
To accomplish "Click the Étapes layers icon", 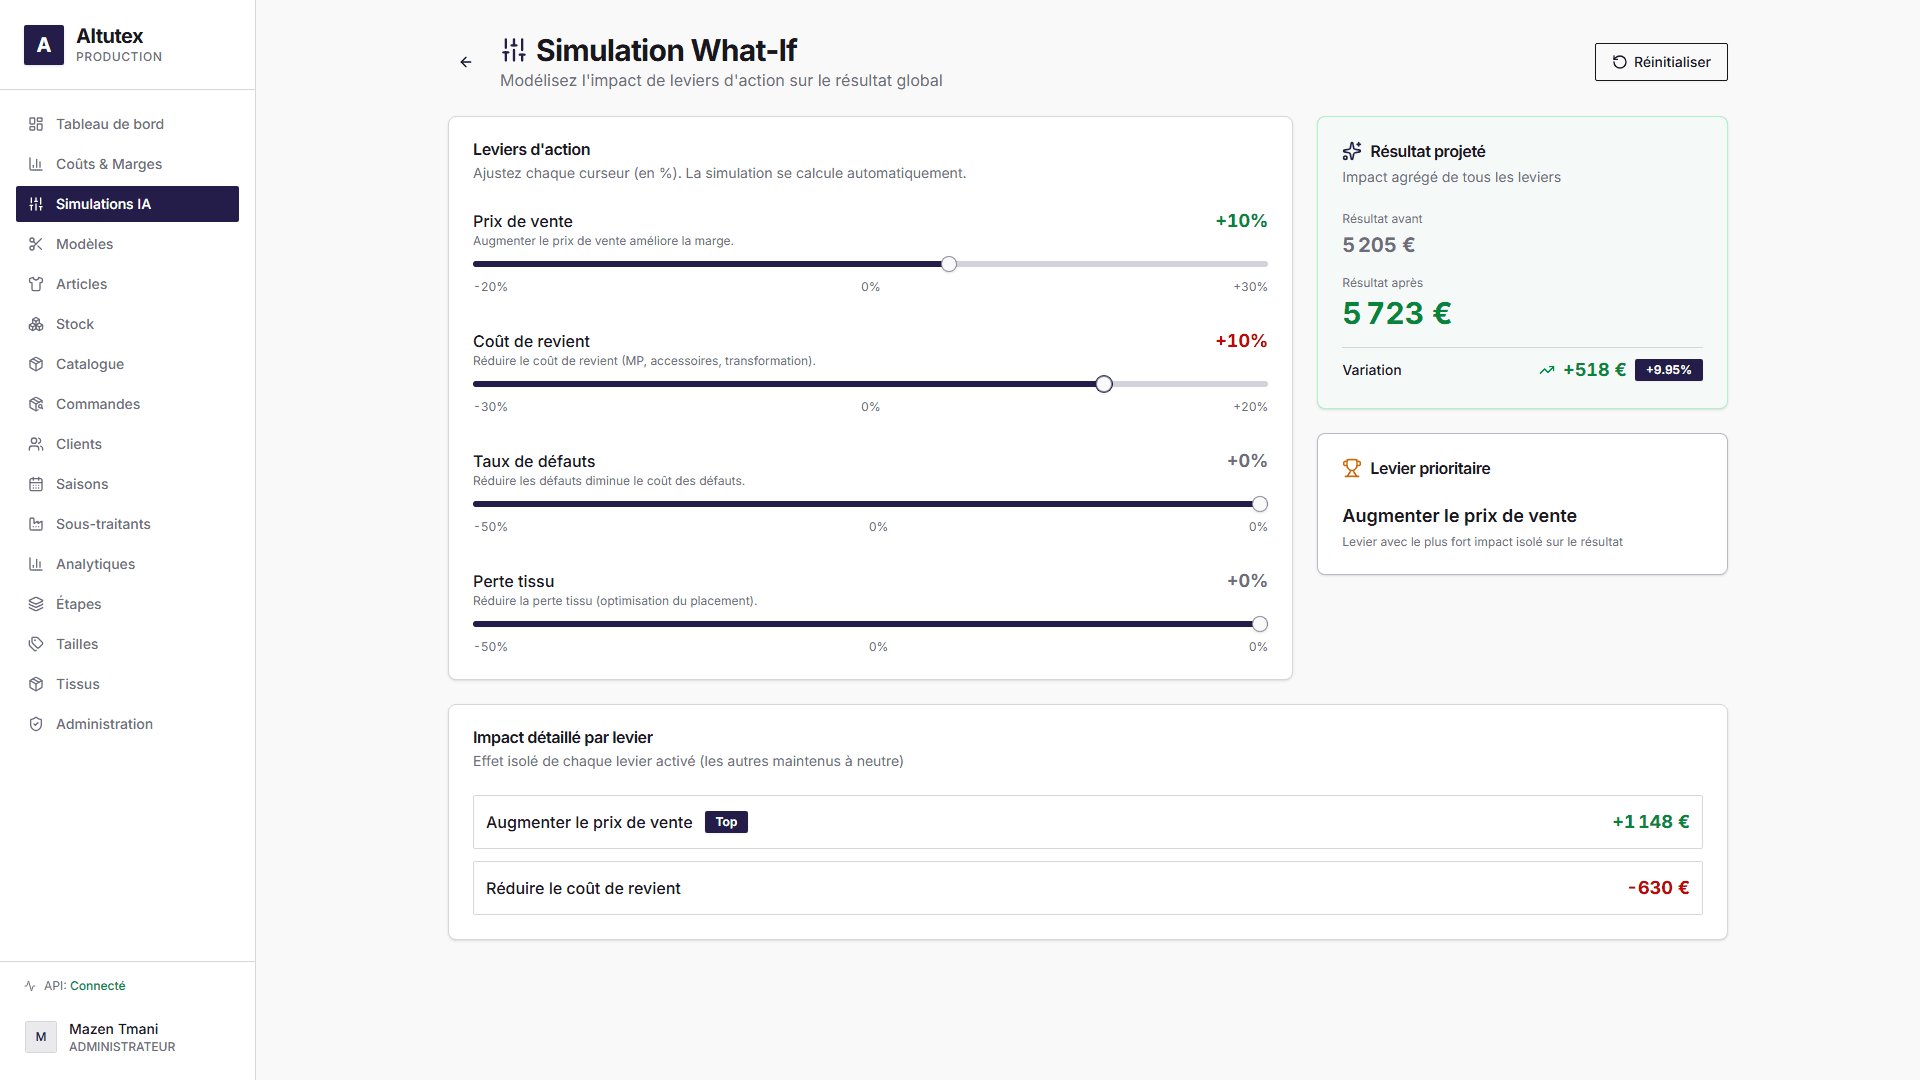I will [36, 604].
